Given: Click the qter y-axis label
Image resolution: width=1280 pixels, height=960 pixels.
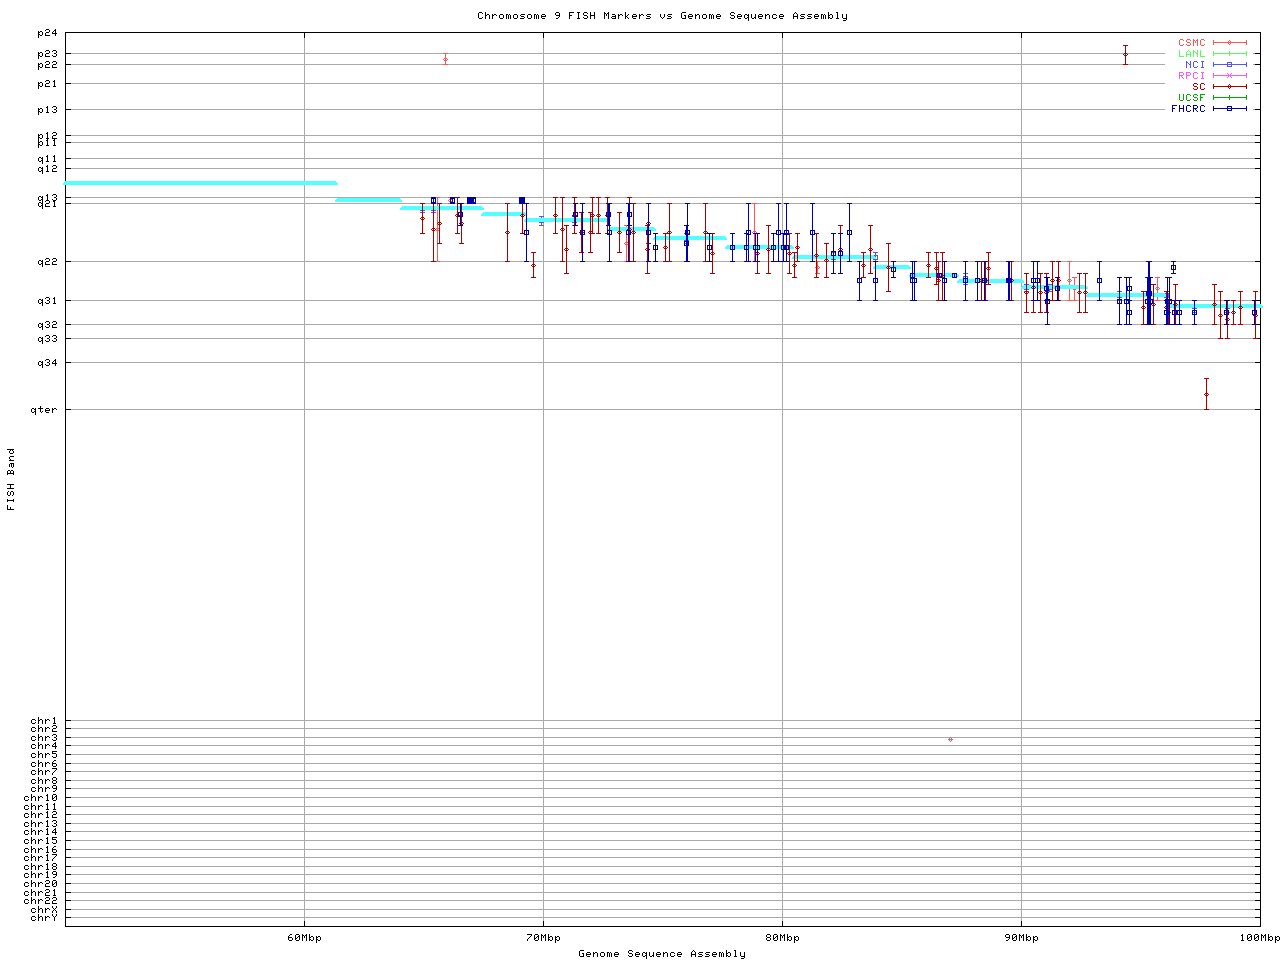Looking at the screenshot, I should tap(44, 409).
